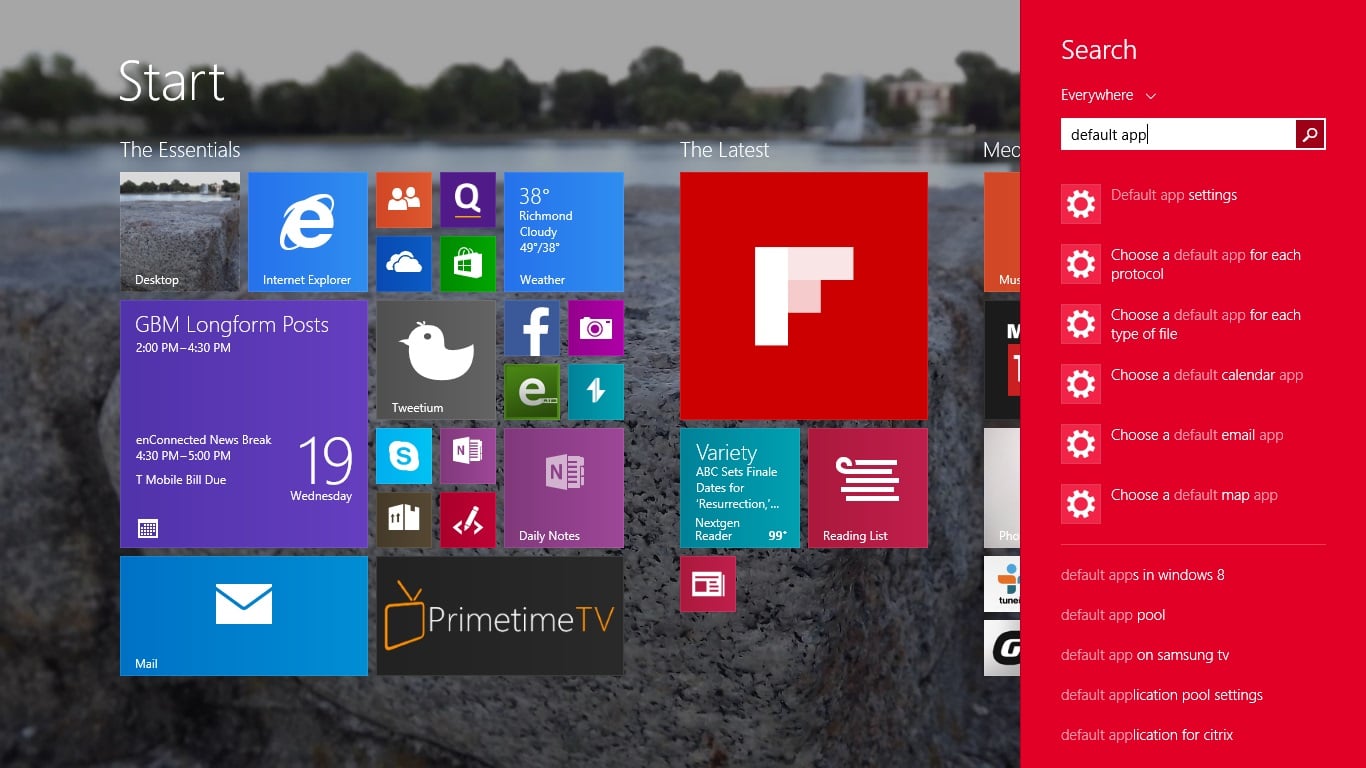Launch the Facebook app tile

pos(531,328)
